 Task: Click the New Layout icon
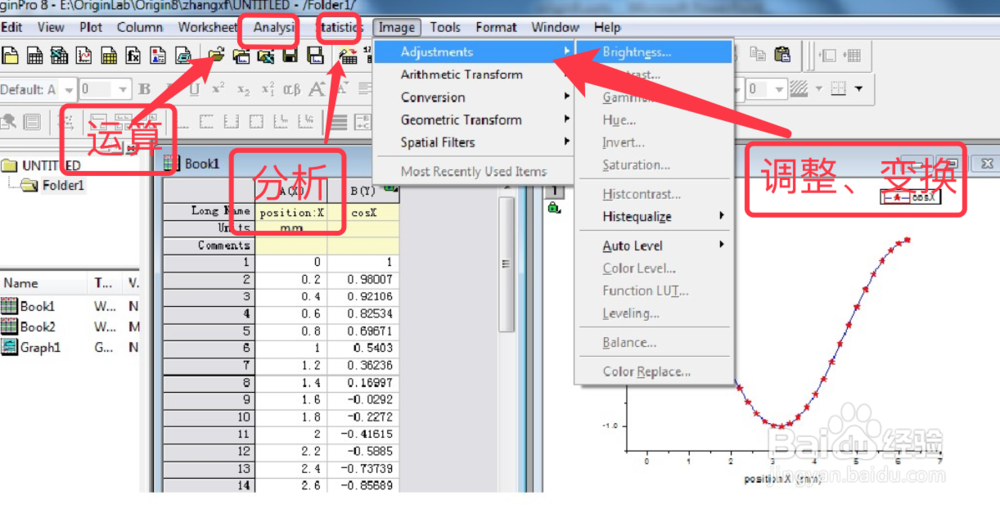point(158,55)
